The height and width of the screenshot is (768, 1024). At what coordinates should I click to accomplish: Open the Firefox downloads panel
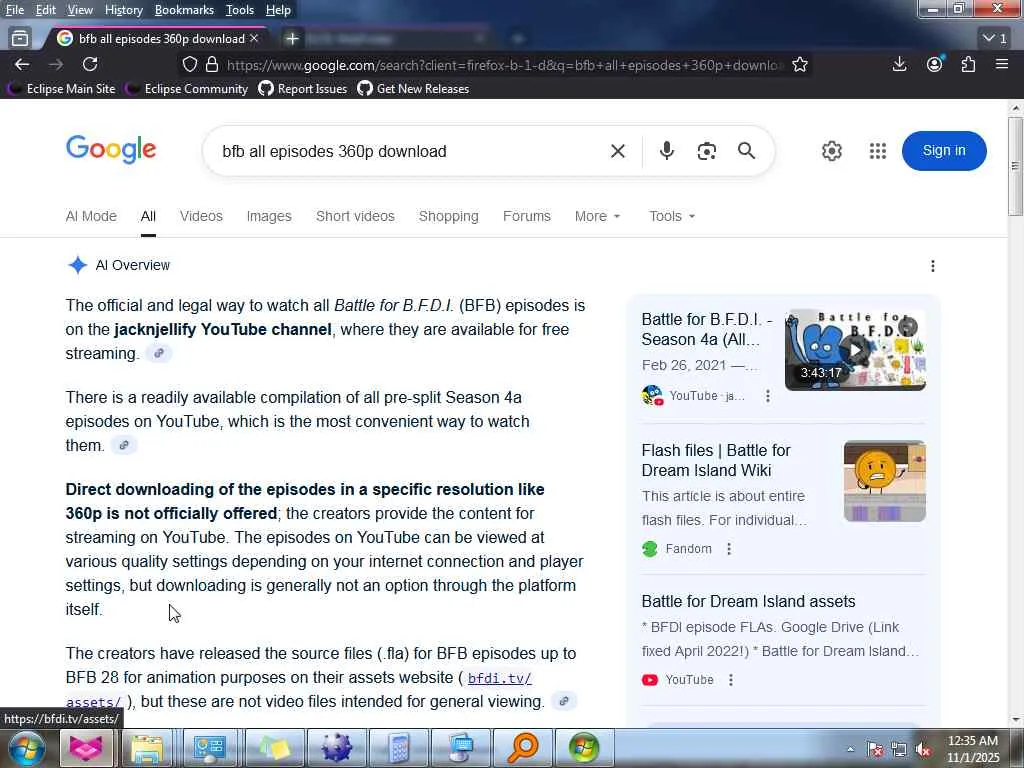[x=899, y=64]
